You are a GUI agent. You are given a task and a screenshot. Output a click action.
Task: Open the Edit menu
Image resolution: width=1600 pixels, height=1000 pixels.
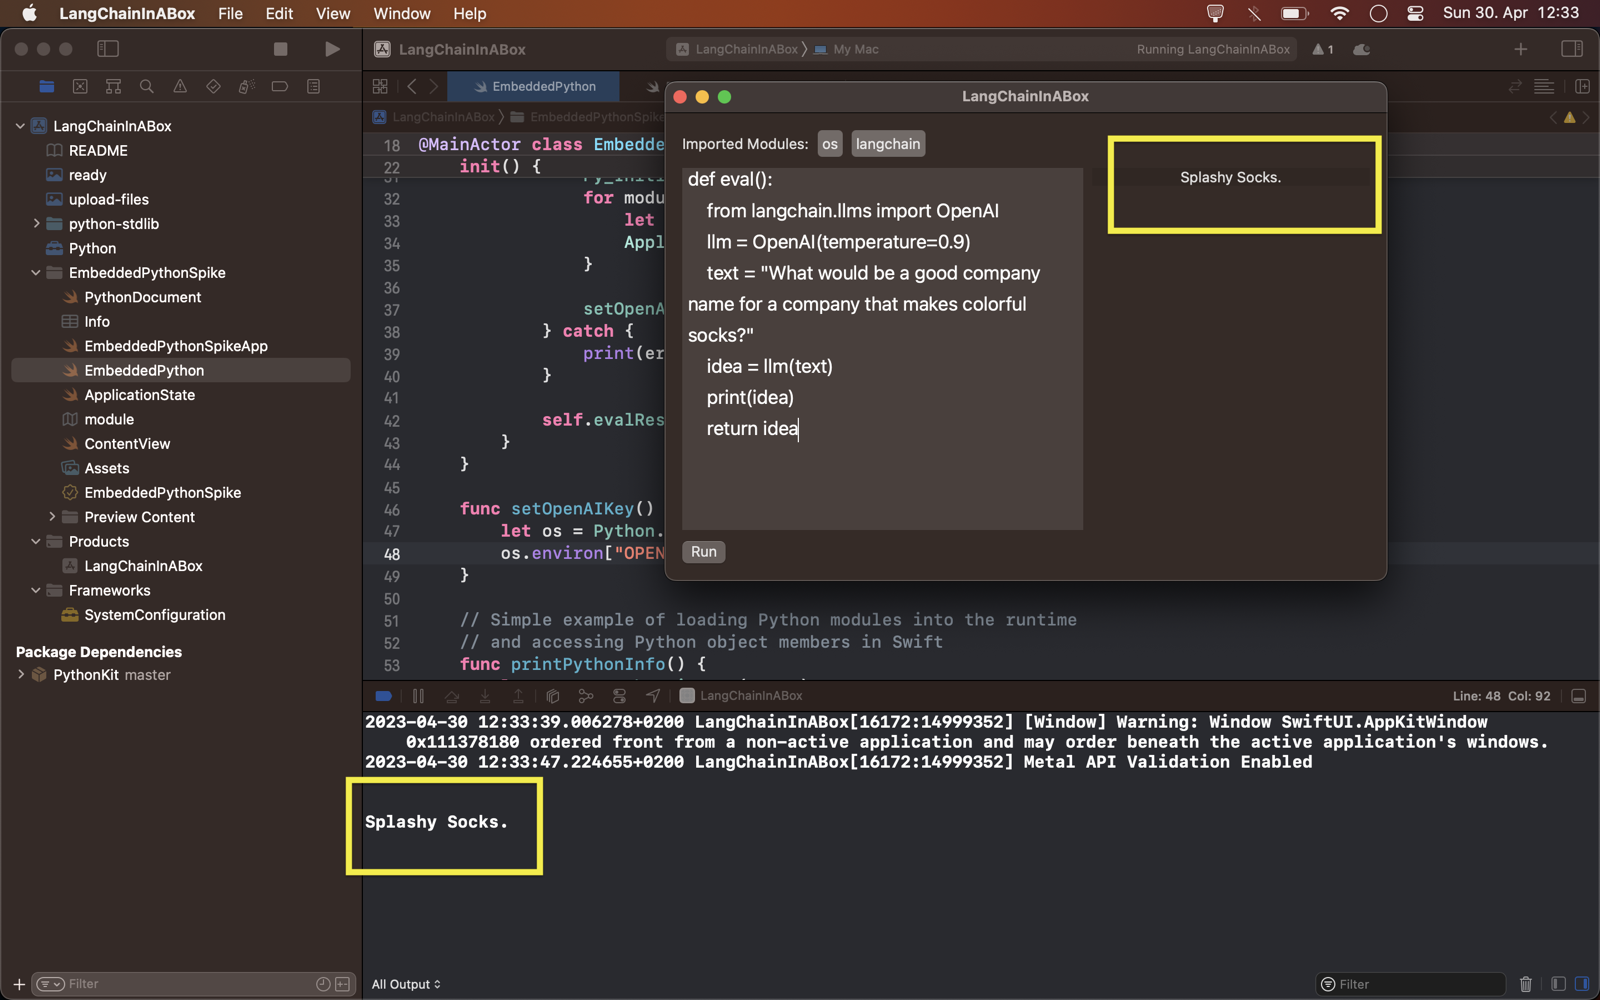279,14
